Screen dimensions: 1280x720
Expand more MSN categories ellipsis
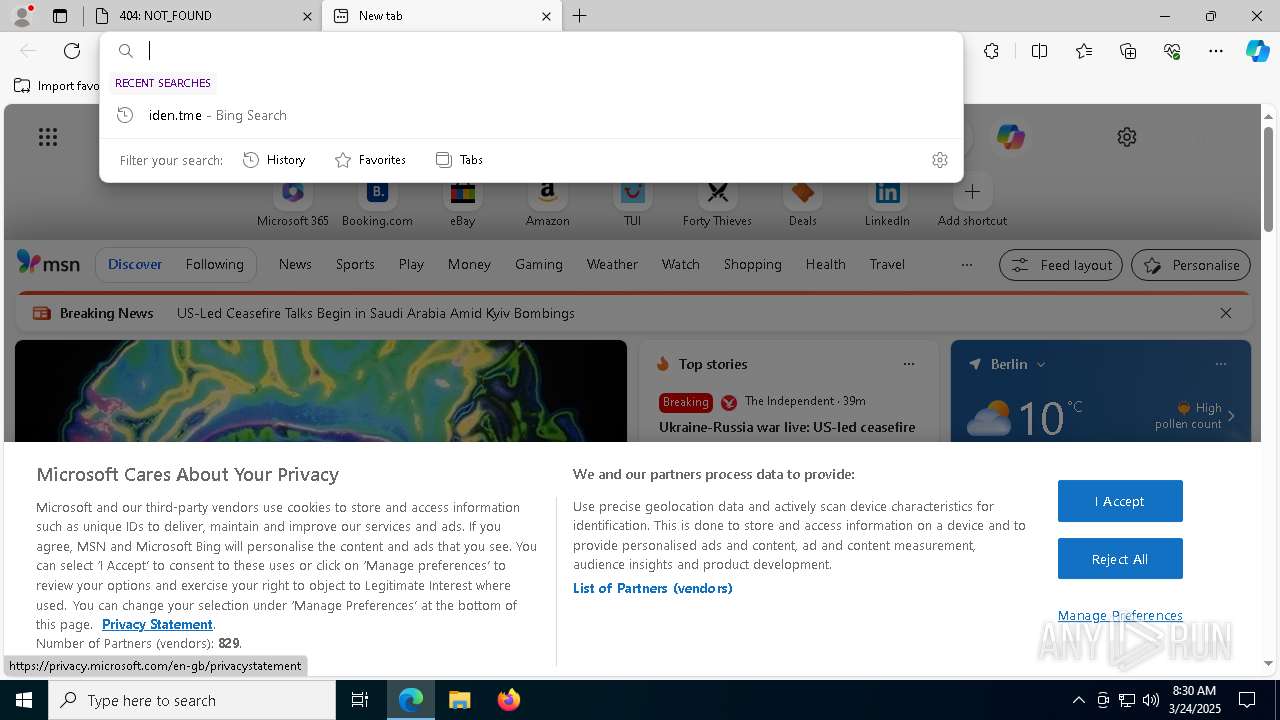click(x=966, y=265)
